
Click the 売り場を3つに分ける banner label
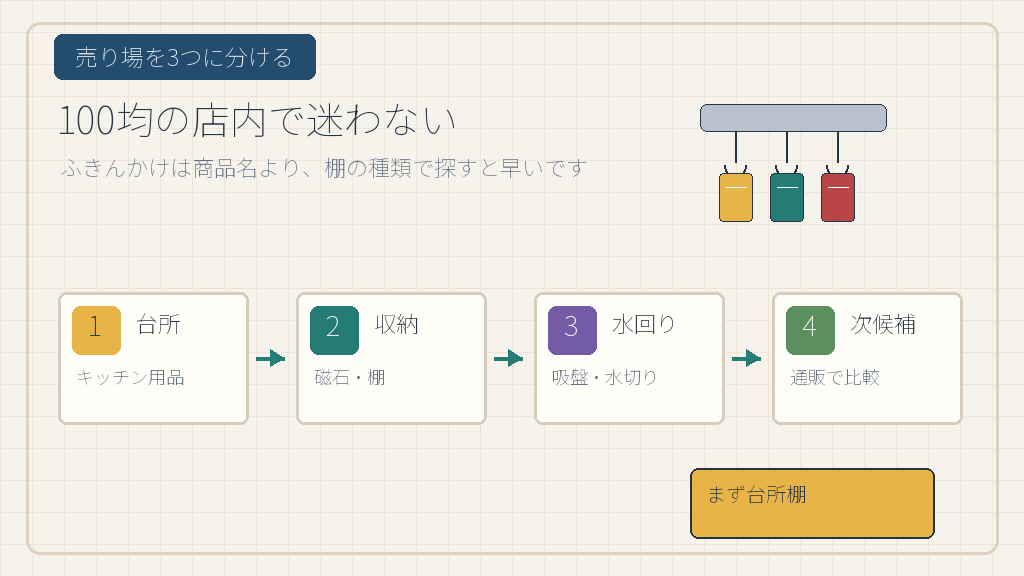[x=185, y=57]
